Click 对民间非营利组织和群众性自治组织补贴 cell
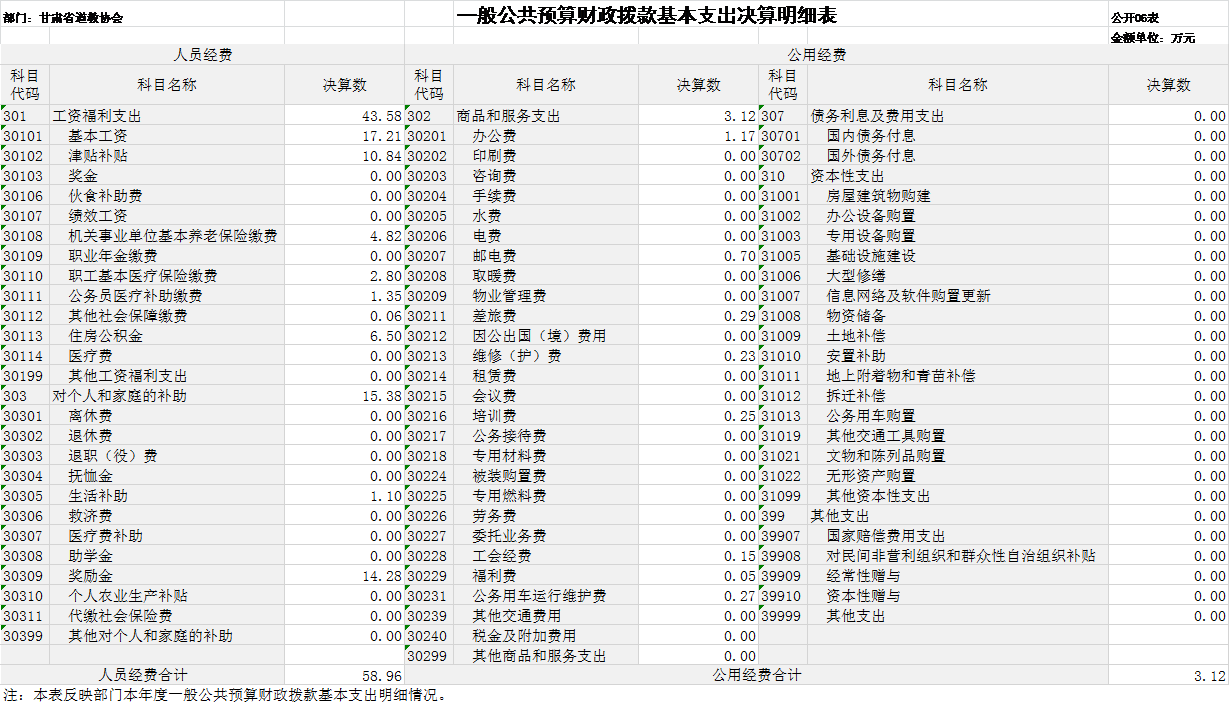This screenshot has width=1230, height=706. (957, 556)
